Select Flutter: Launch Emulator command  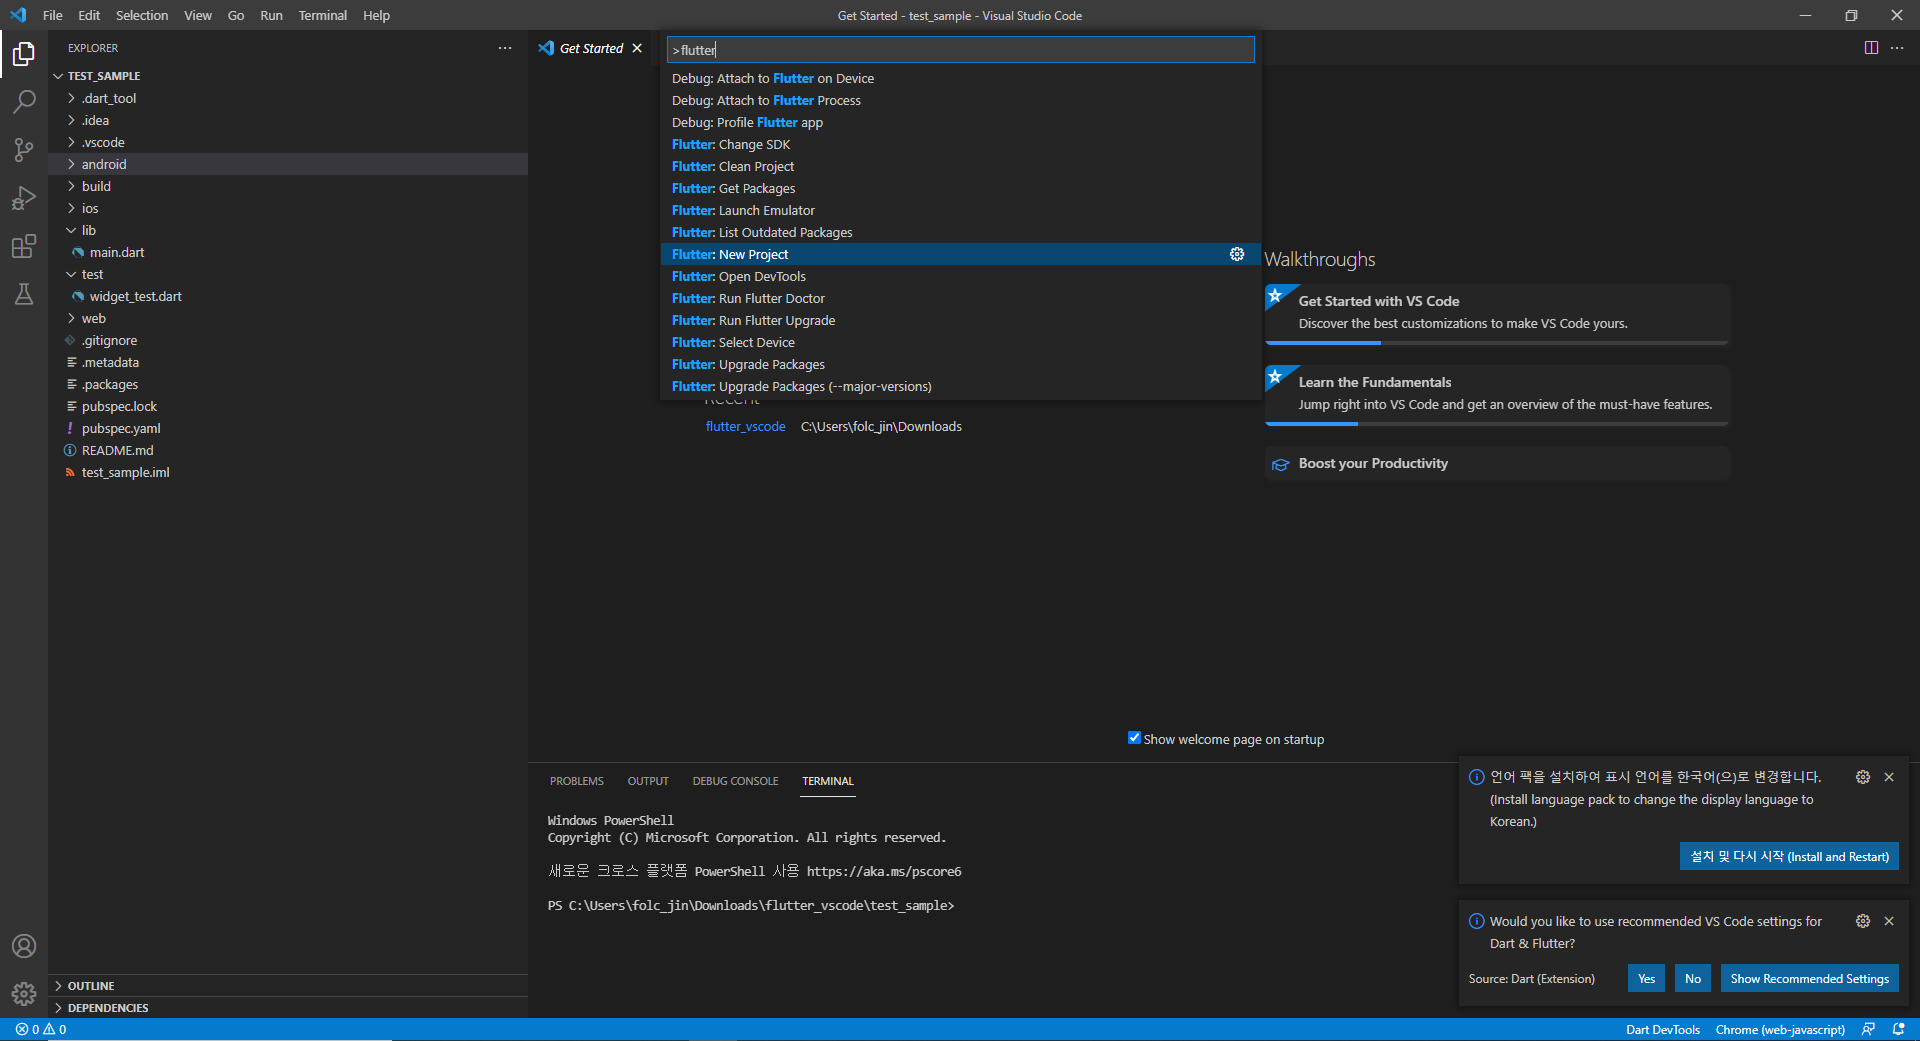tap(961, 210)
